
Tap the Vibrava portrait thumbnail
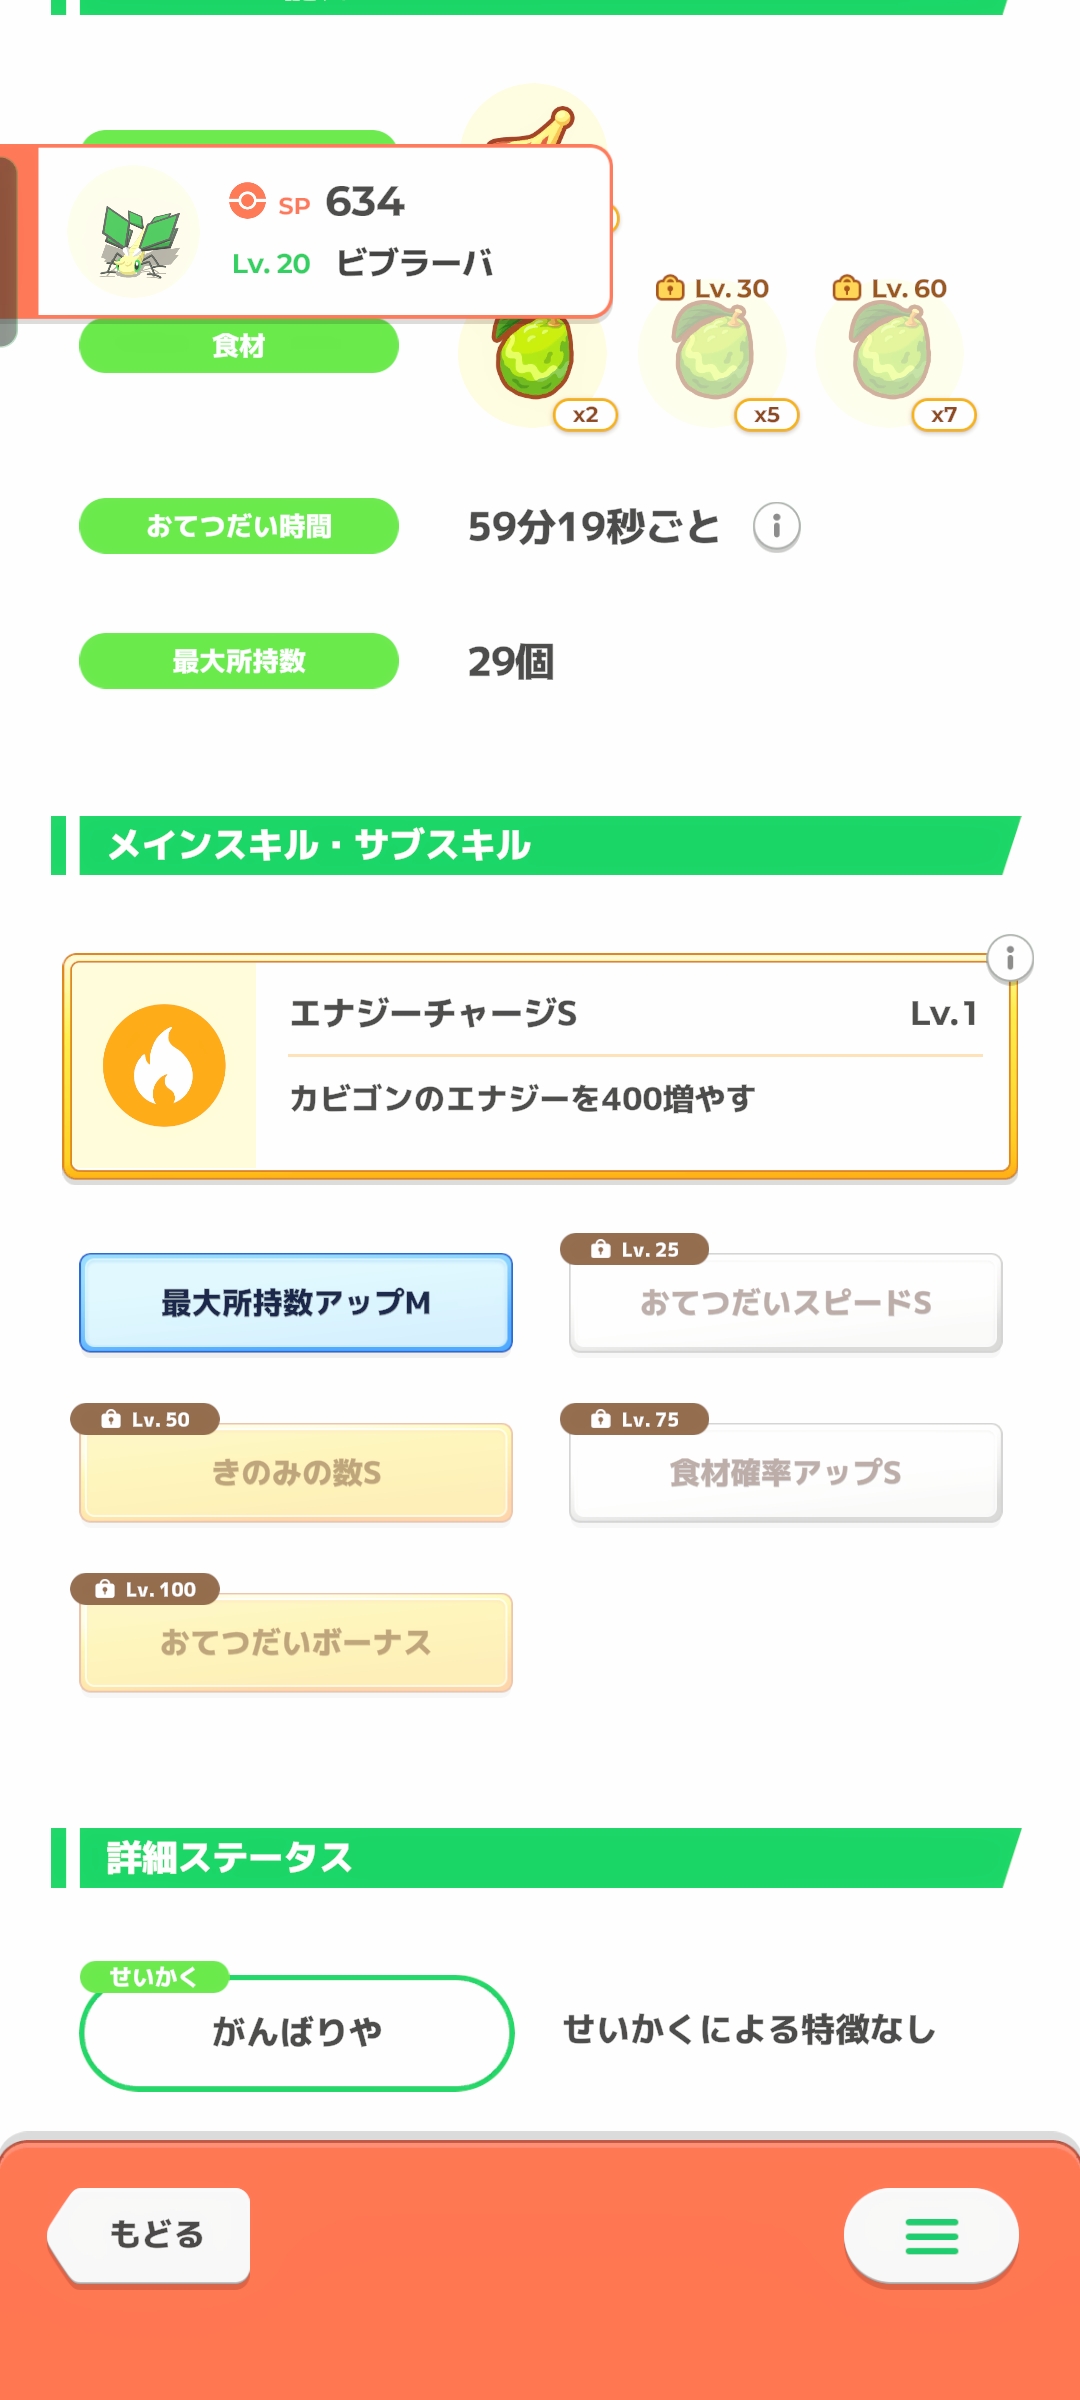(x=136, y=234)
